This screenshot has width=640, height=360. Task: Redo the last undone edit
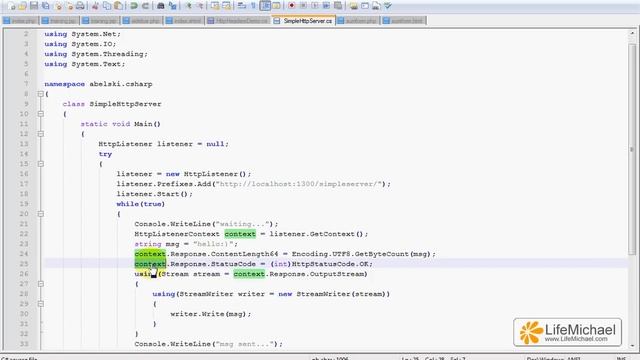coord(145,6)
